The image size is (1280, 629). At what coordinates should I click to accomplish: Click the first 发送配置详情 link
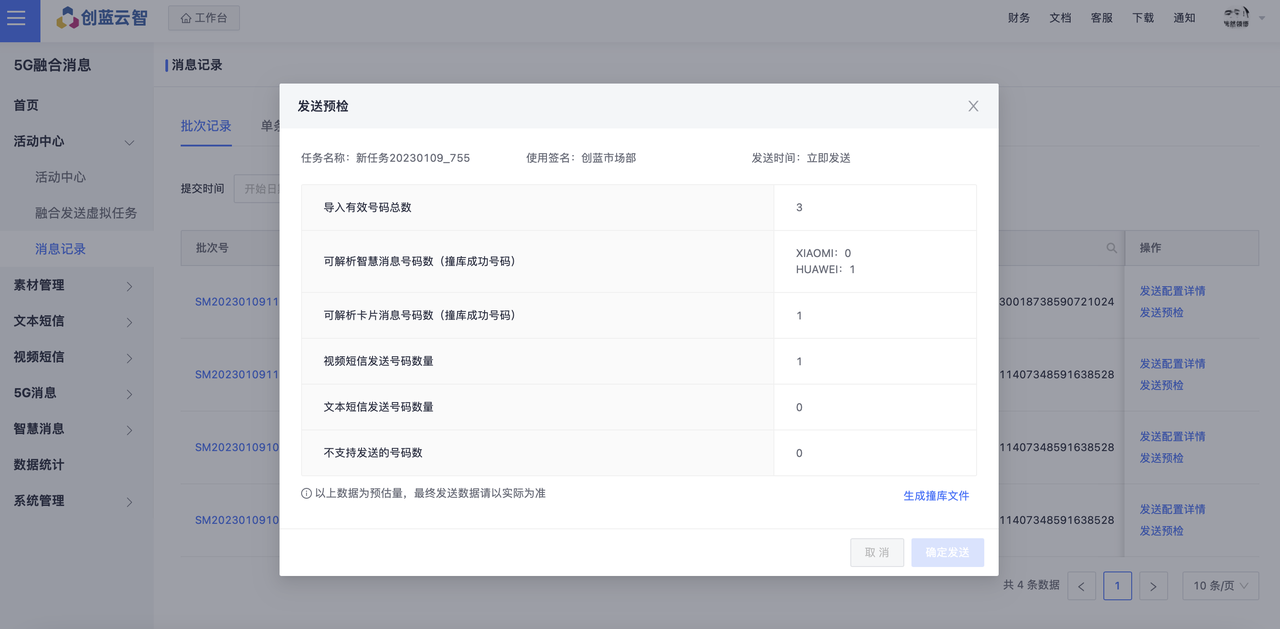coord(1172,291)
